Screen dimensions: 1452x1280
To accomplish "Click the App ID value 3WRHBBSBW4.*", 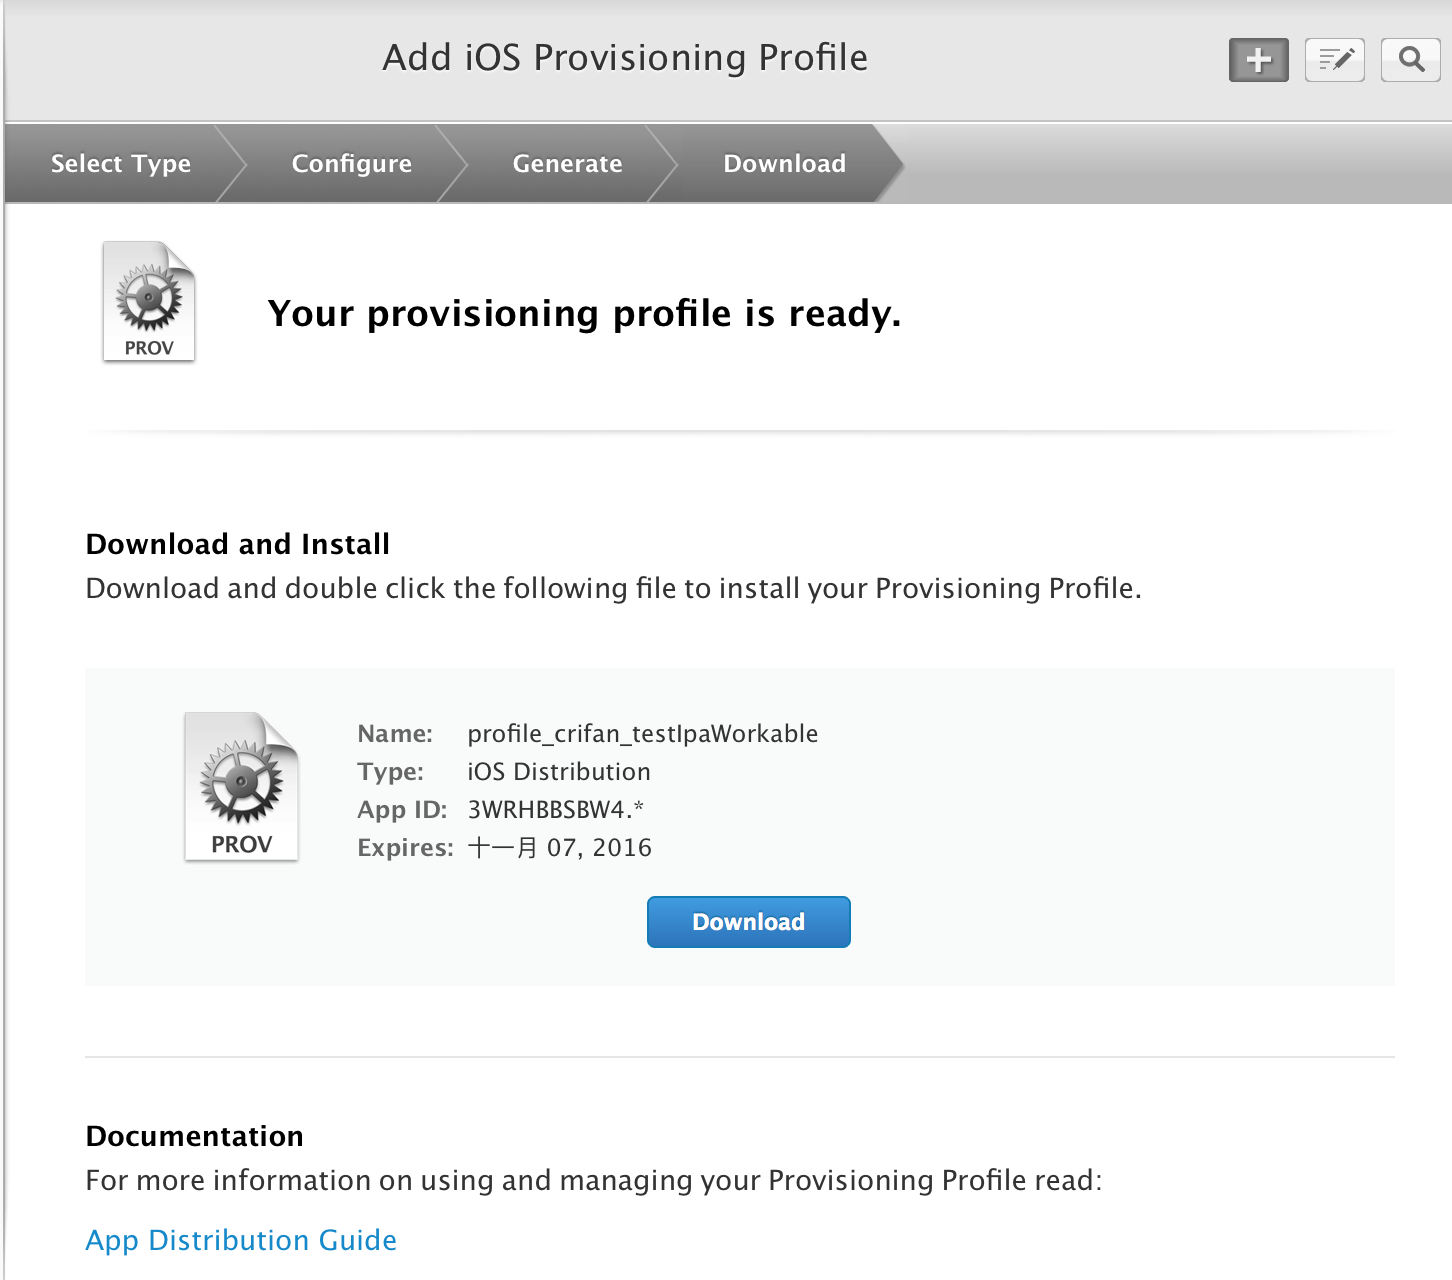I will pyautogui.click(x=555, y=810).
